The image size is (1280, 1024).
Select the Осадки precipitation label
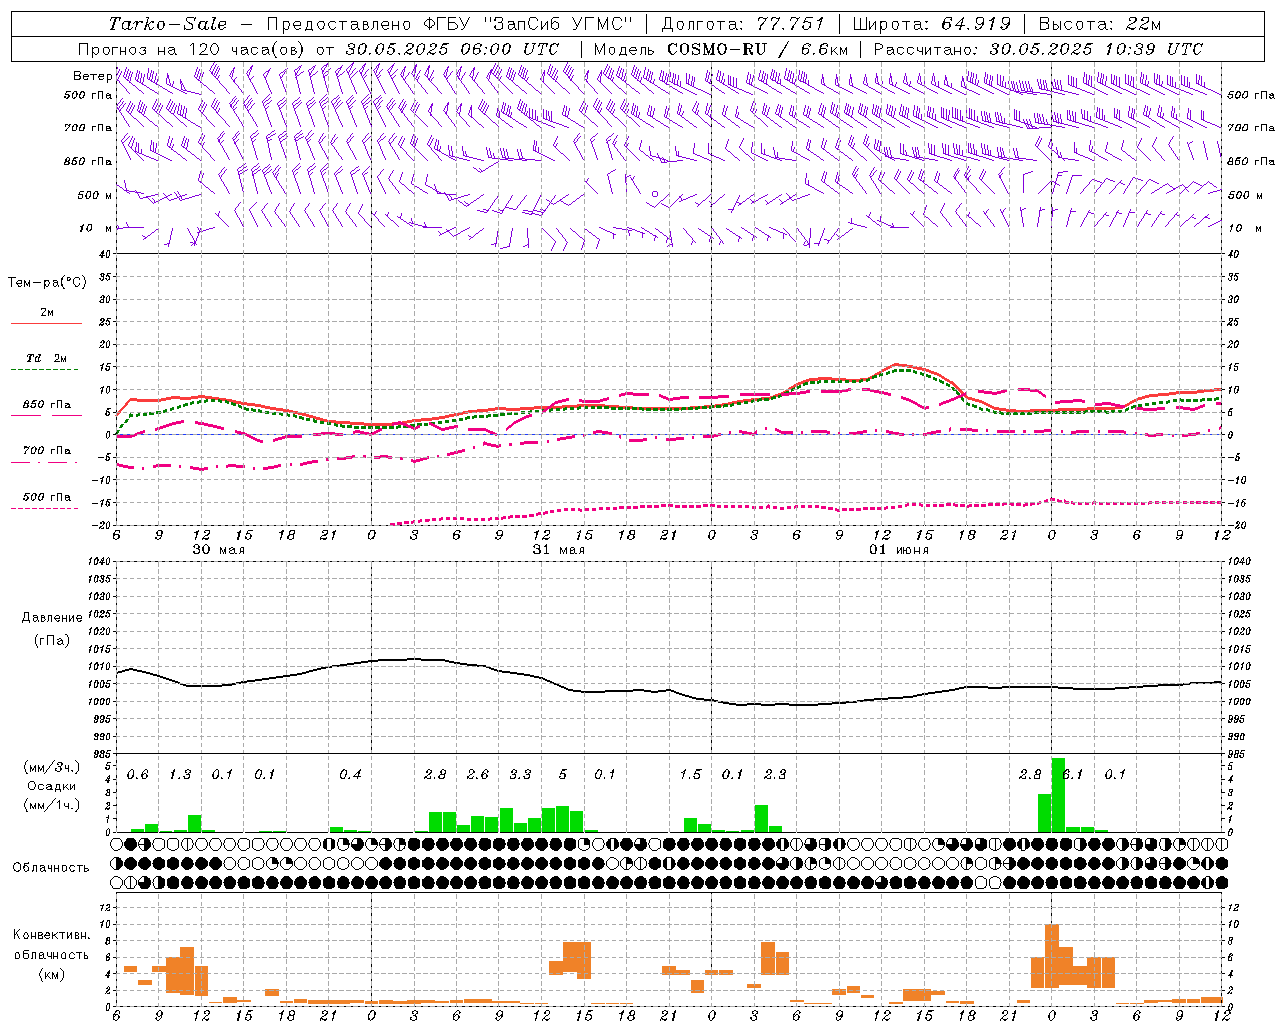coord(52,786)
